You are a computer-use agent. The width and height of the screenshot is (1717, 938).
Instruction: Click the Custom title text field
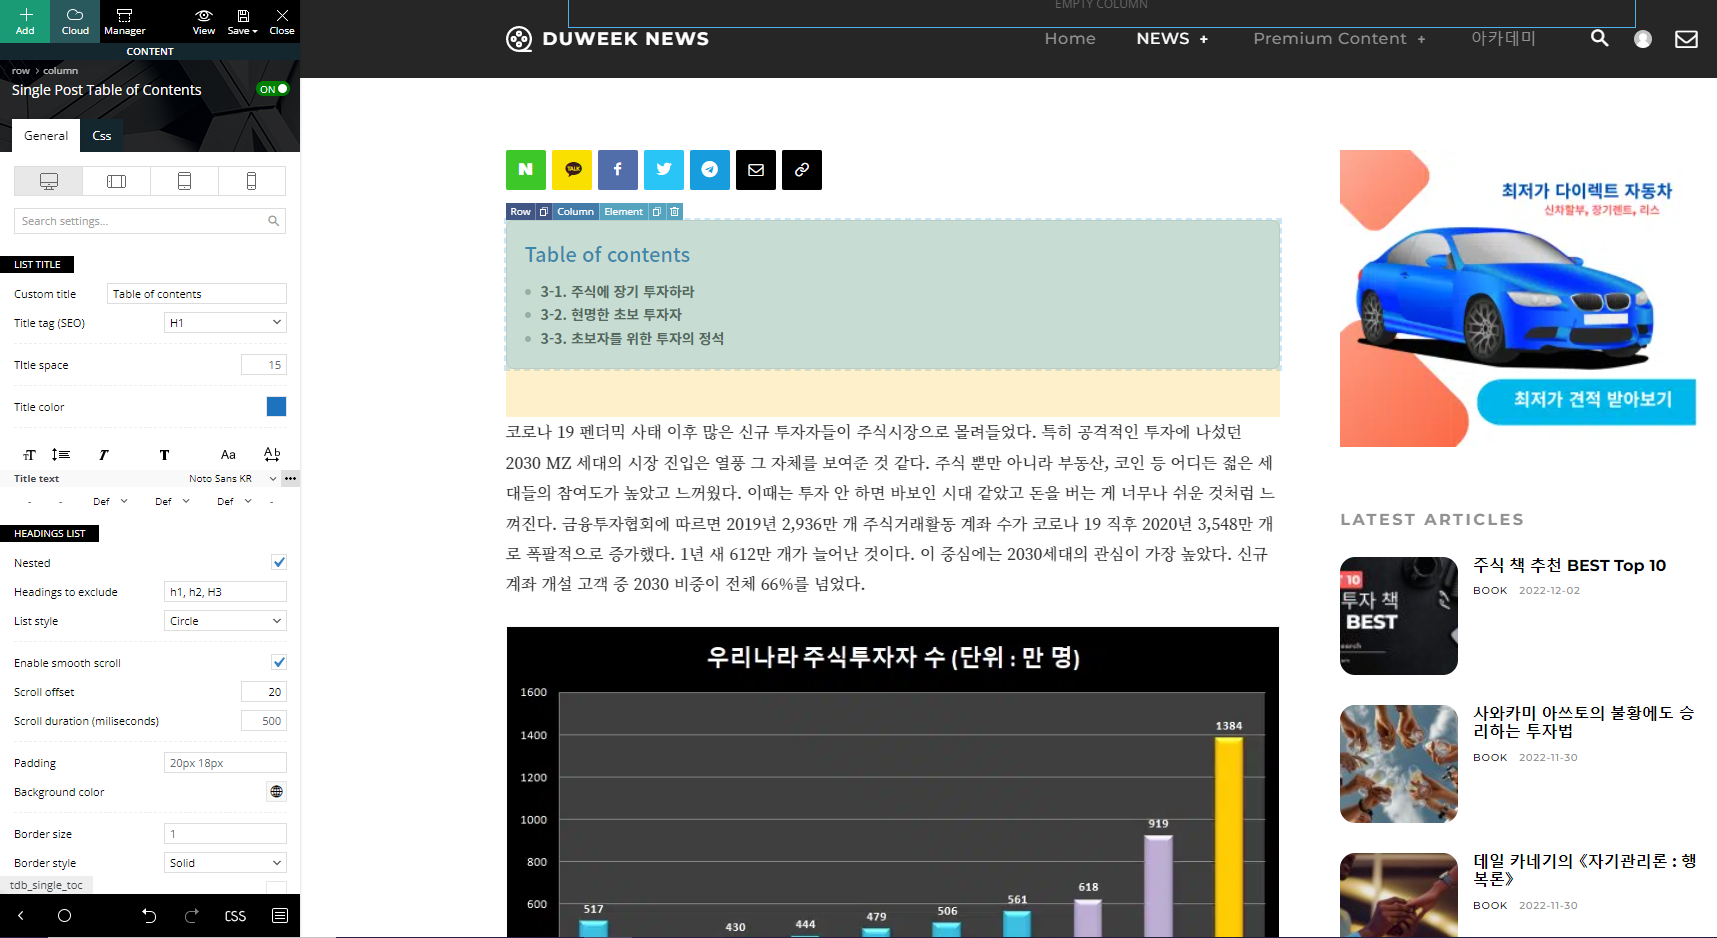pos(196,294)
